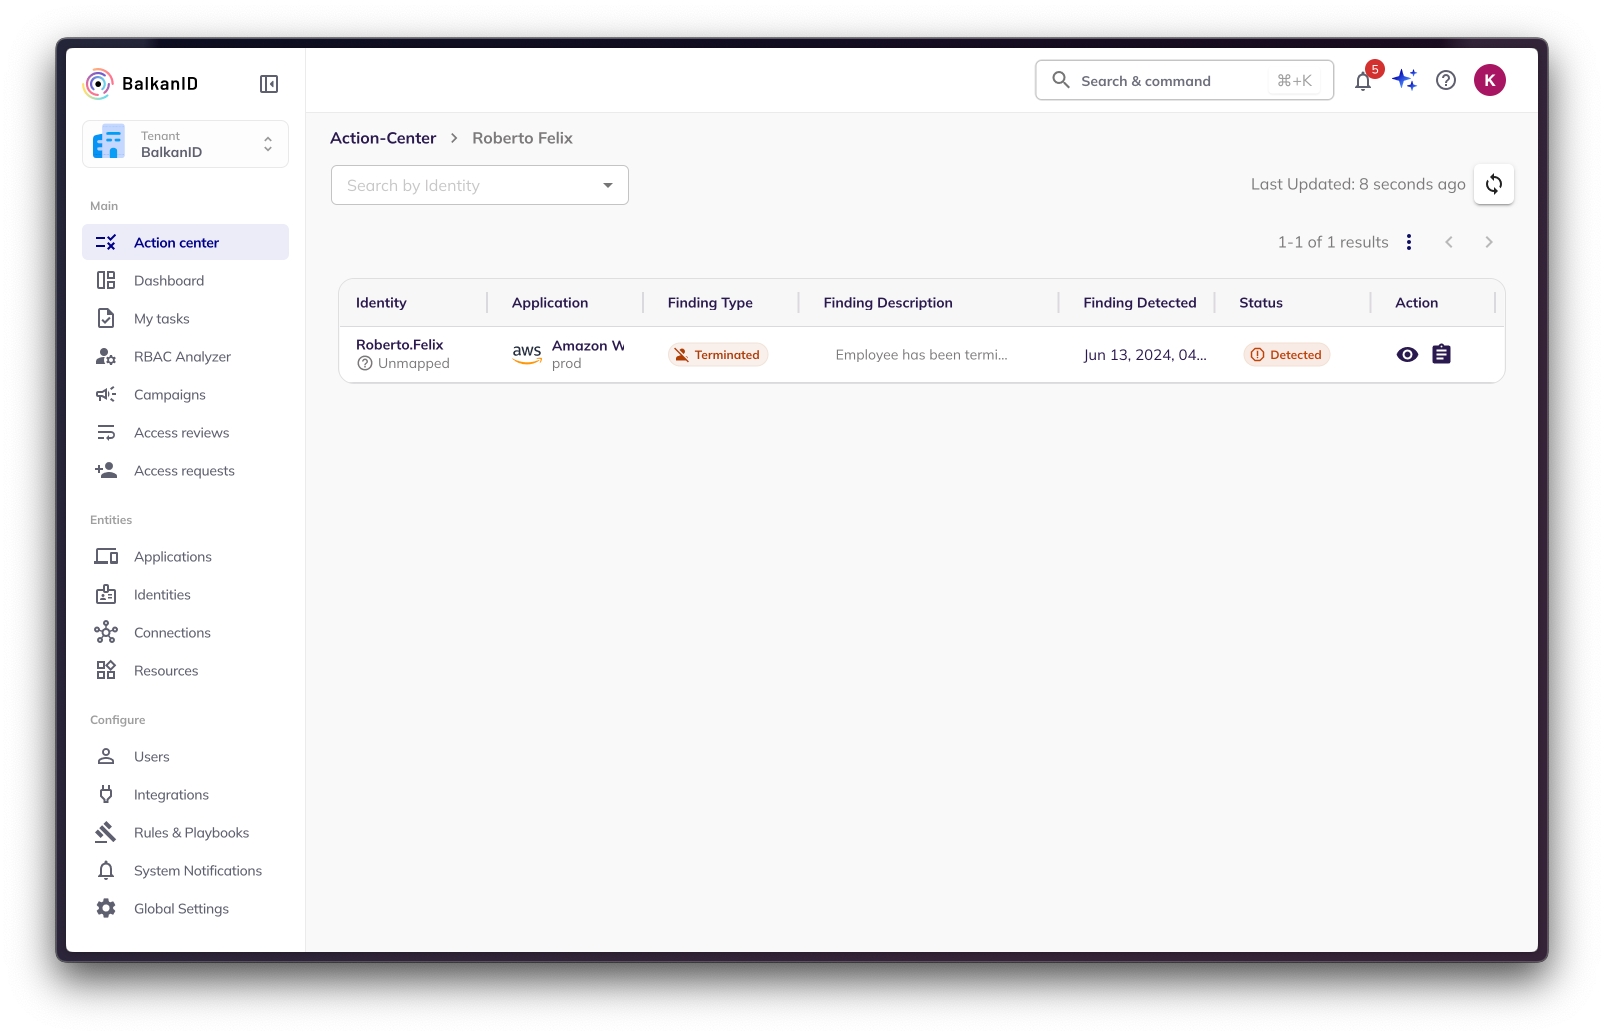Sort by Application column header
The width and height of the screenshot is (1604, 1036).
point(550,303)
